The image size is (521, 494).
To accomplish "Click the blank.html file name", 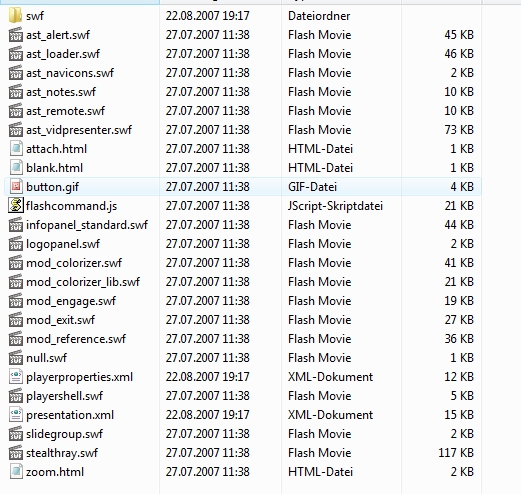I will (x=55, y=168).
